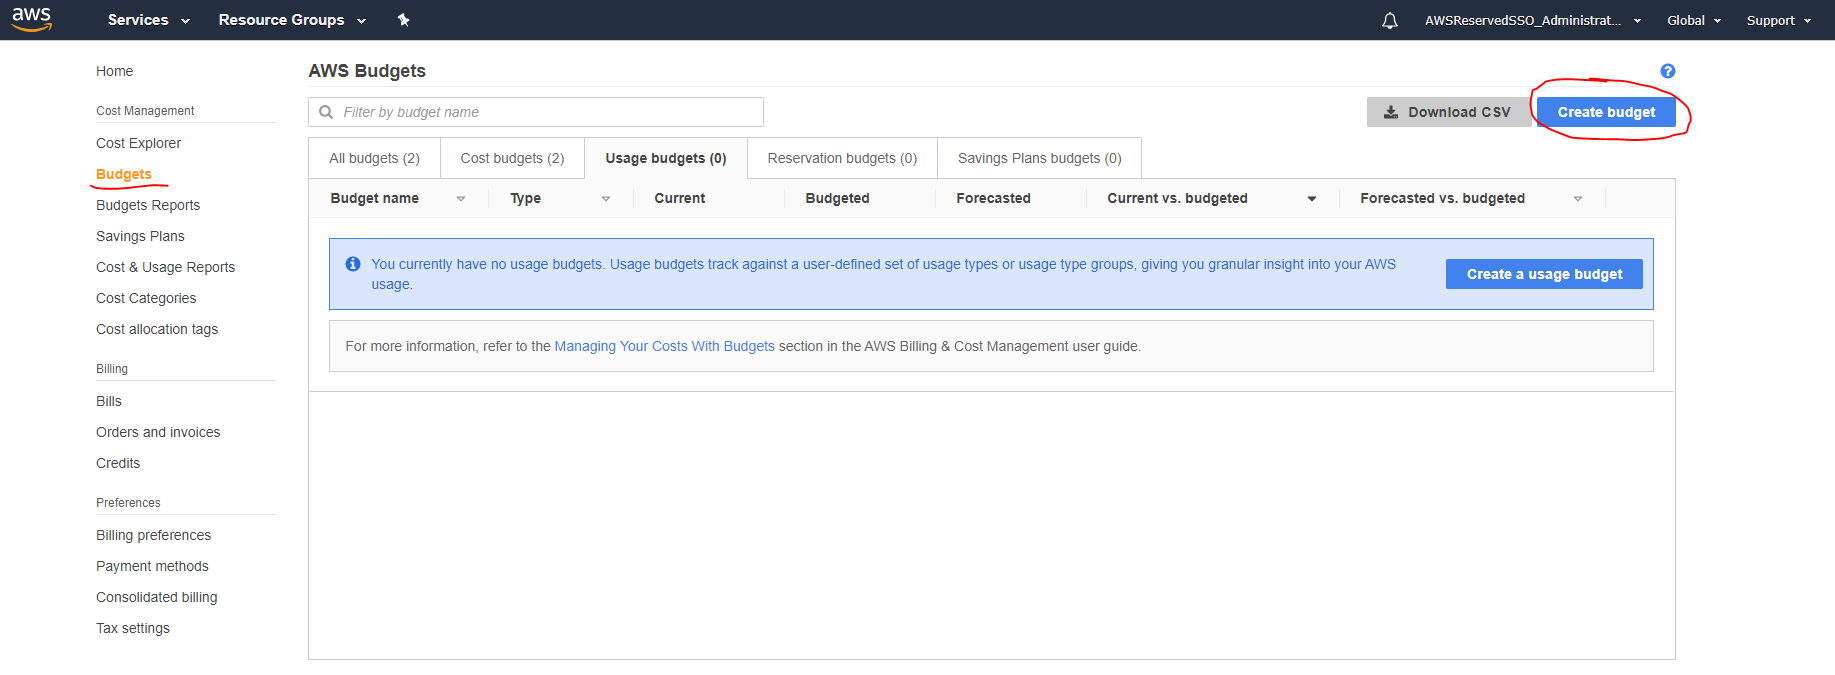Click the Budgeted column header
Screen dimensions: 1835x675
pyautogui.click(x=837, y=198)
